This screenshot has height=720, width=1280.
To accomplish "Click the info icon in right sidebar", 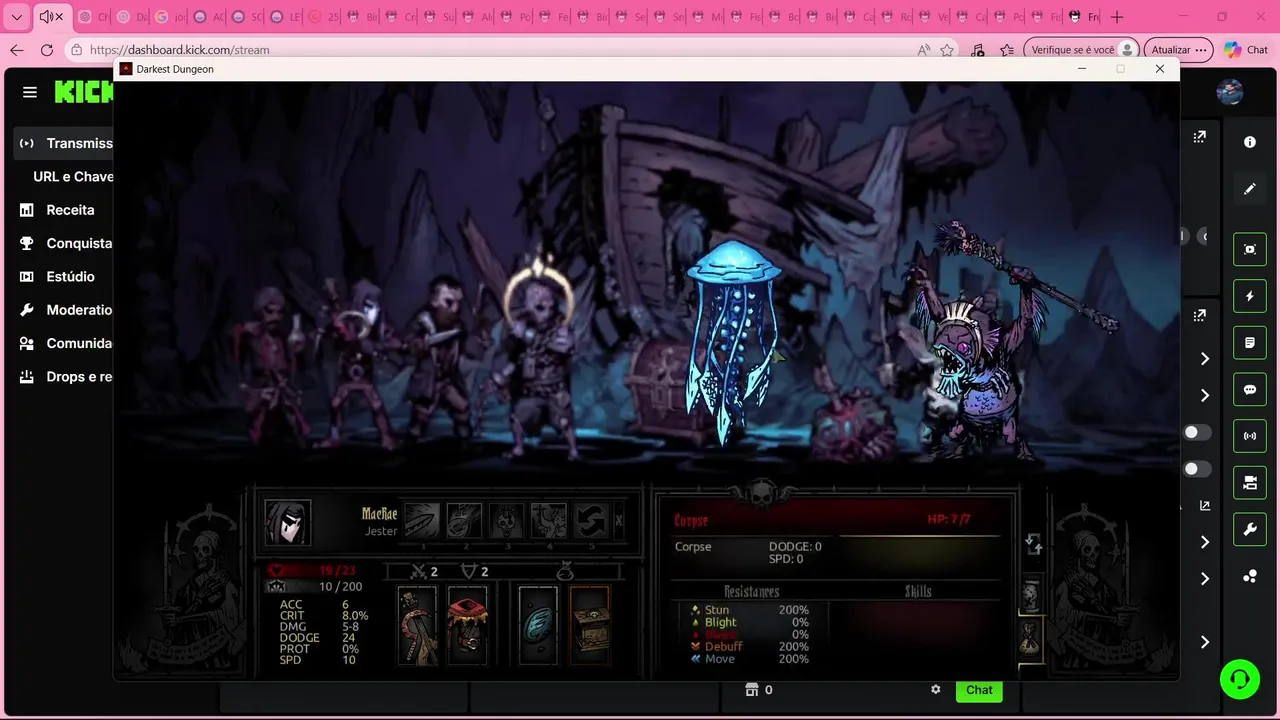I will tap(1249, 142).
